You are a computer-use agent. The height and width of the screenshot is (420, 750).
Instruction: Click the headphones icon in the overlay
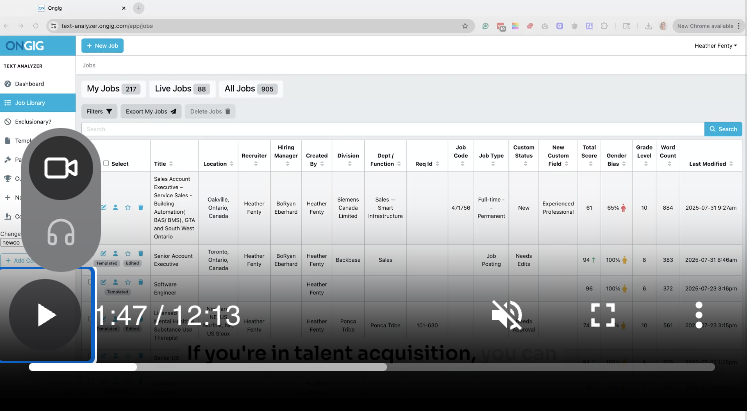(61, 233)
